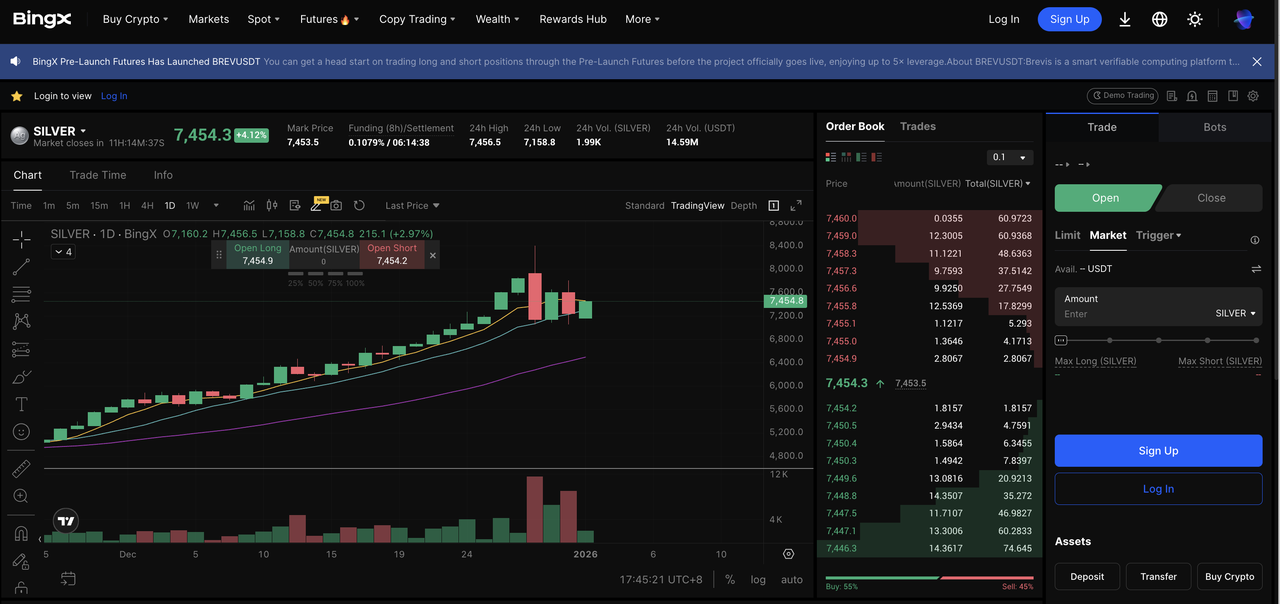Screen dimensions: 1280x604
Task: Switch to the Trades tab
Action: (x=917, y=126)
